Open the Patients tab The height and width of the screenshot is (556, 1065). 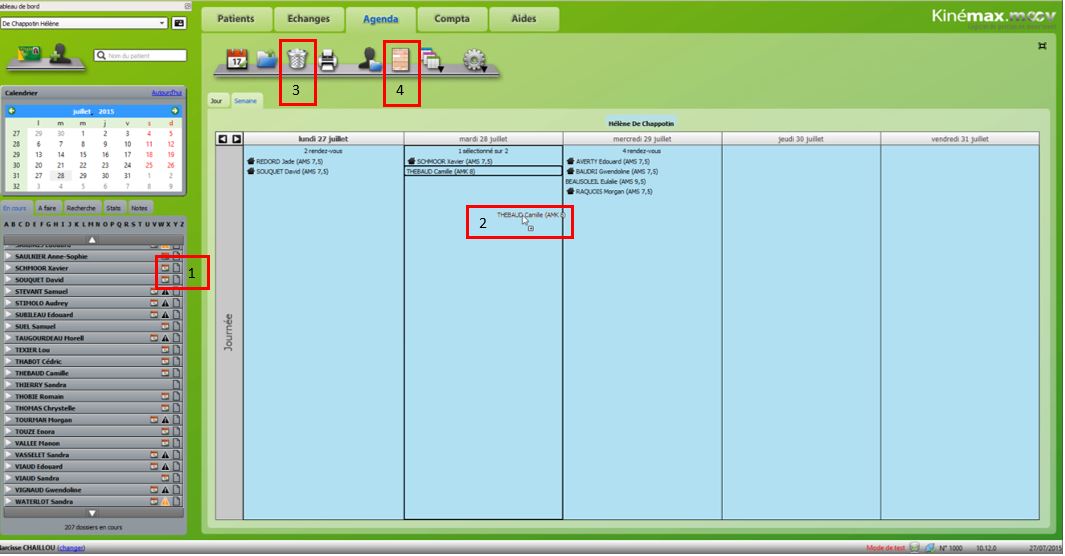(x=235, y=19)
